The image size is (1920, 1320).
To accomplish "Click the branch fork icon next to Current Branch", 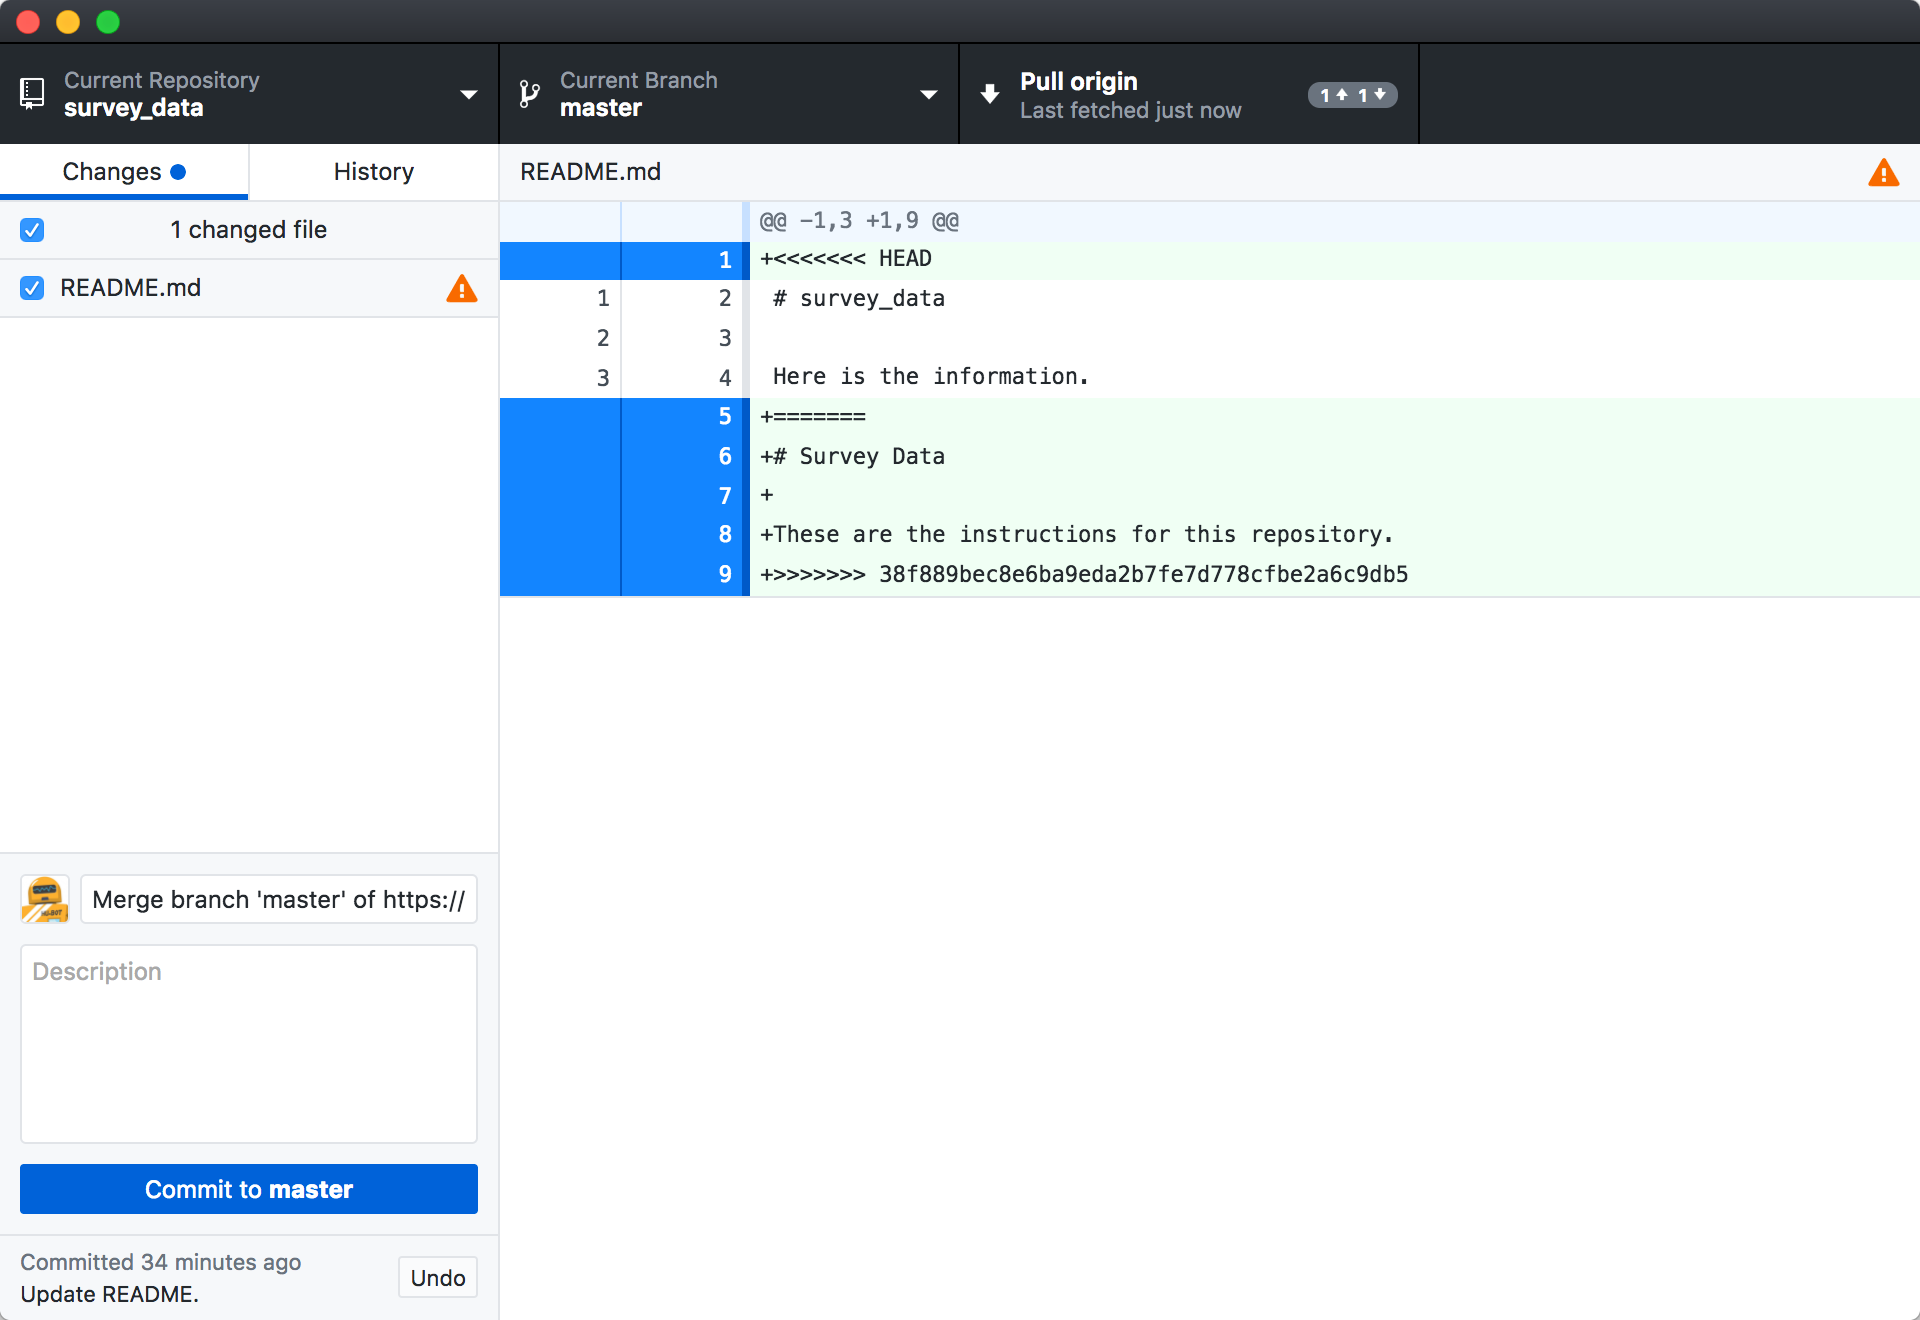I will click(x=531, y=95).
